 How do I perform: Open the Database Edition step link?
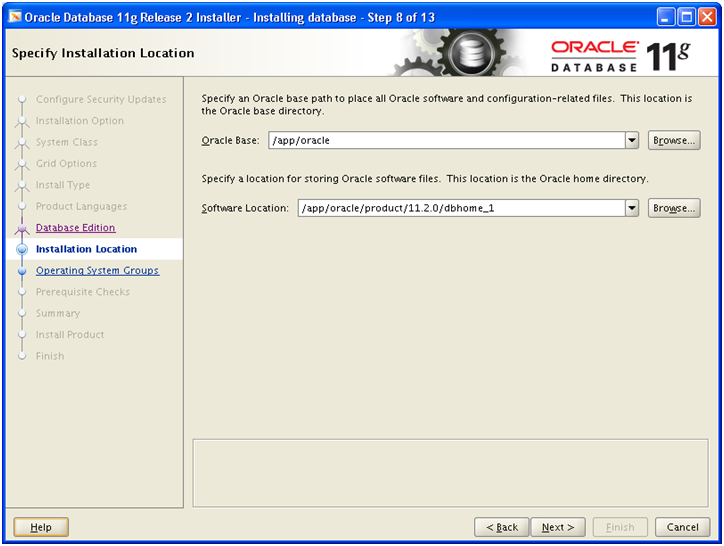(76, 228)
